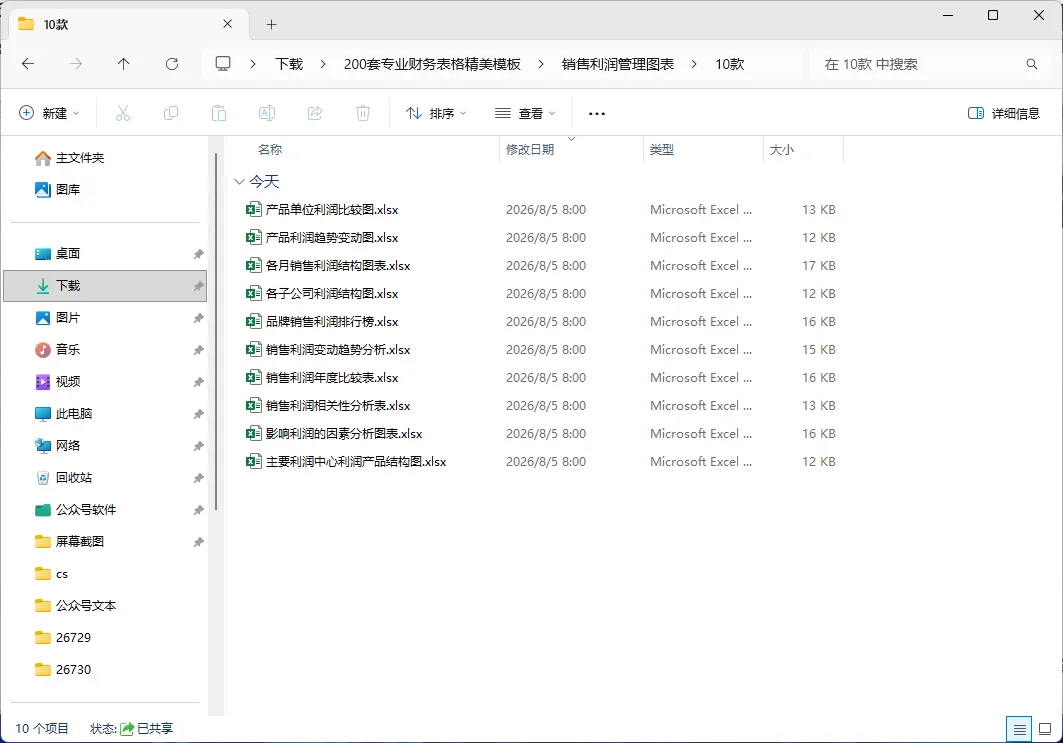Click the Copy icon in toolbar
Viewport: 1063px width, 743px height.
pos(171,113)
